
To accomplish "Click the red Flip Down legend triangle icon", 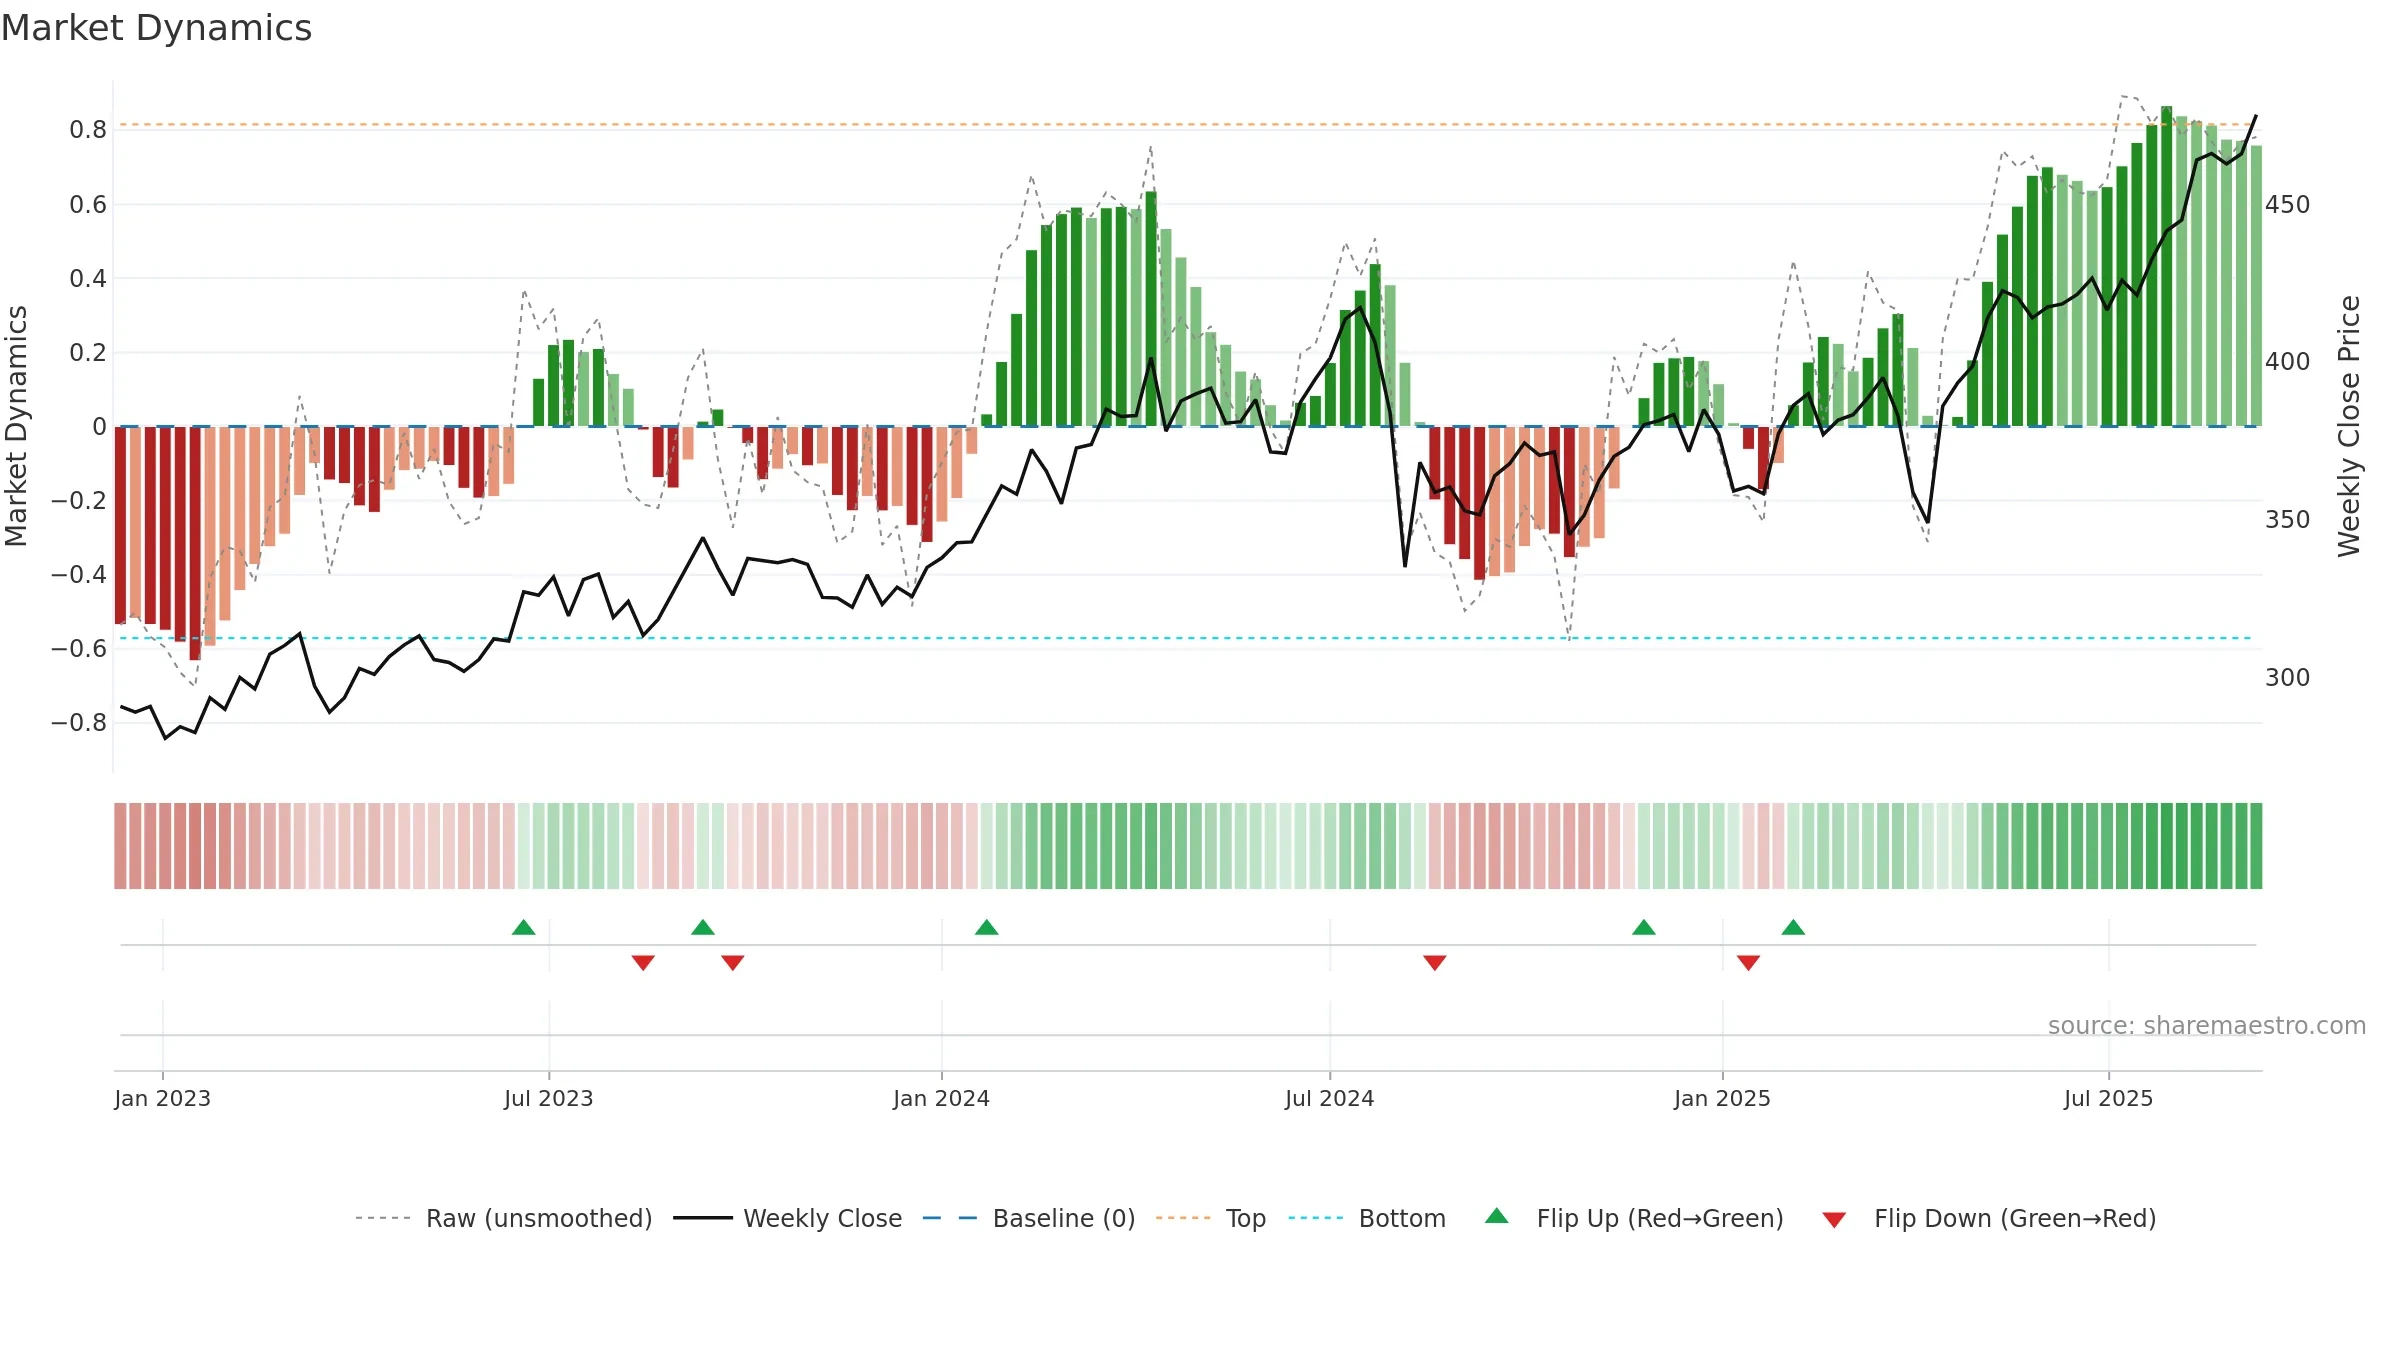I will click(1834, 1220).
